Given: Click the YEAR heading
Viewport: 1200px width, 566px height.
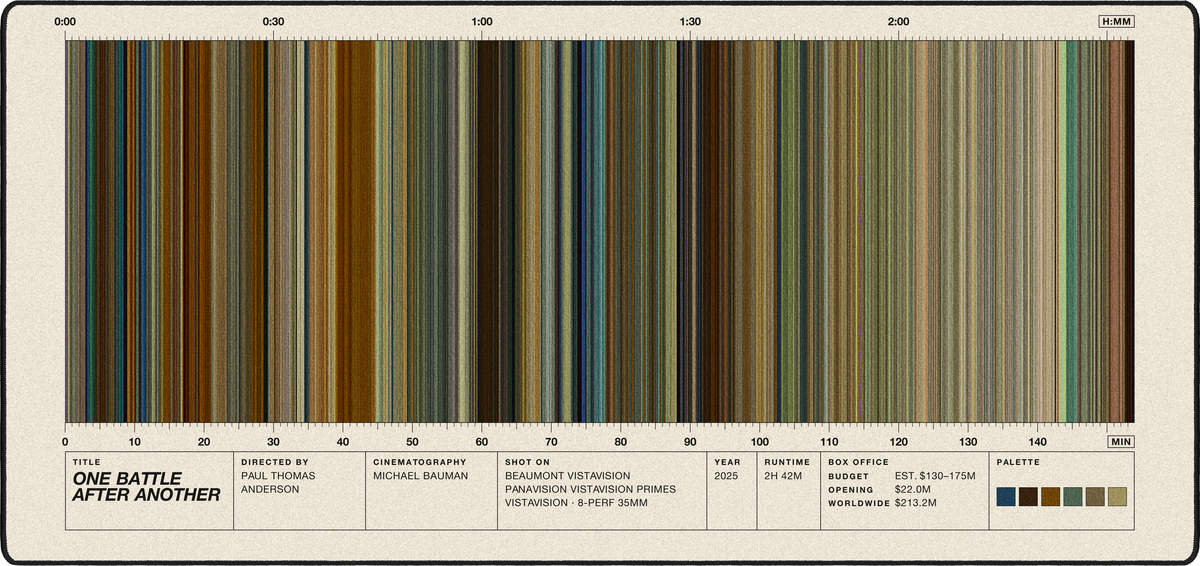Looking at the screenshot, I should coord(727,462).
